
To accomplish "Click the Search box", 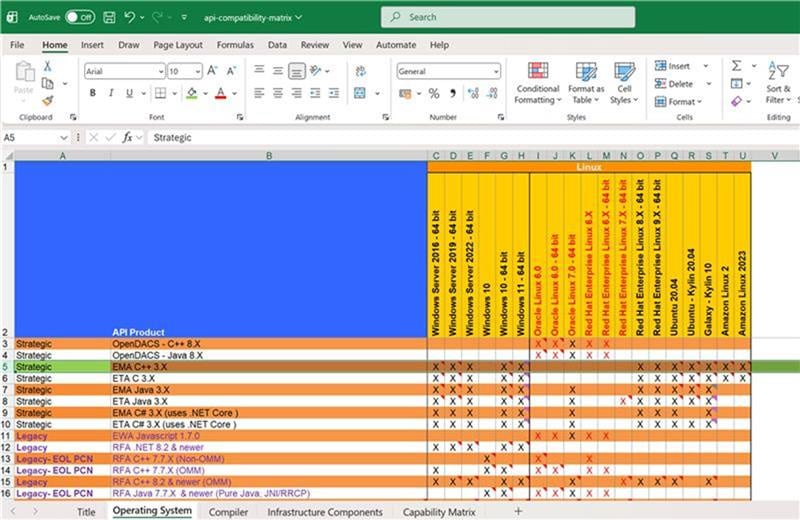I will (508, 17).
